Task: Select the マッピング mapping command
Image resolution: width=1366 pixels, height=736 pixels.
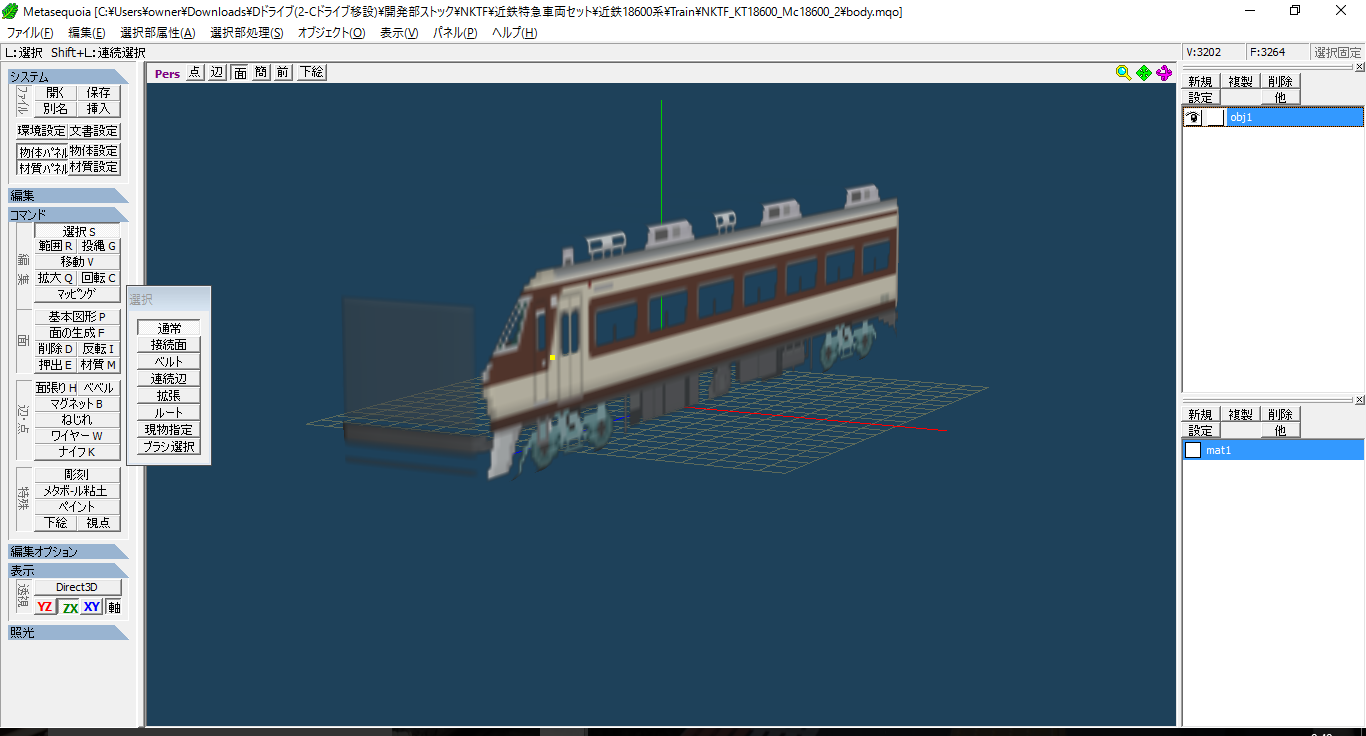Action: pyautogui.click(x=78, y=294)
